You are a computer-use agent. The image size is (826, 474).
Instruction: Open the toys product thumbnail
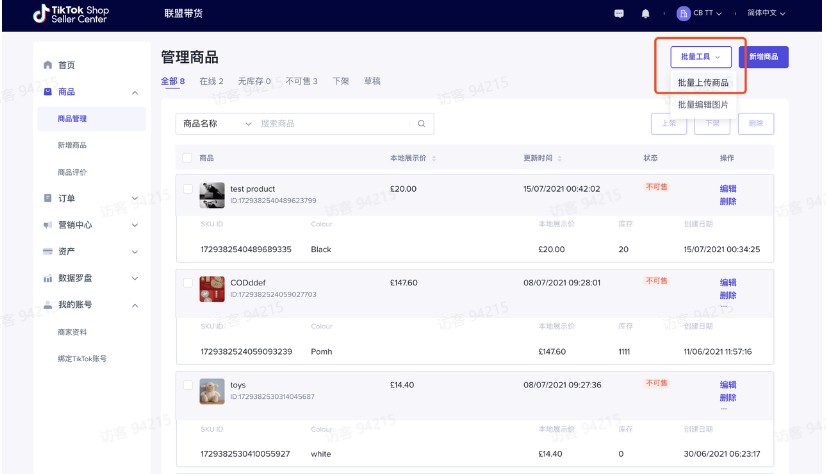coord(212,390)
